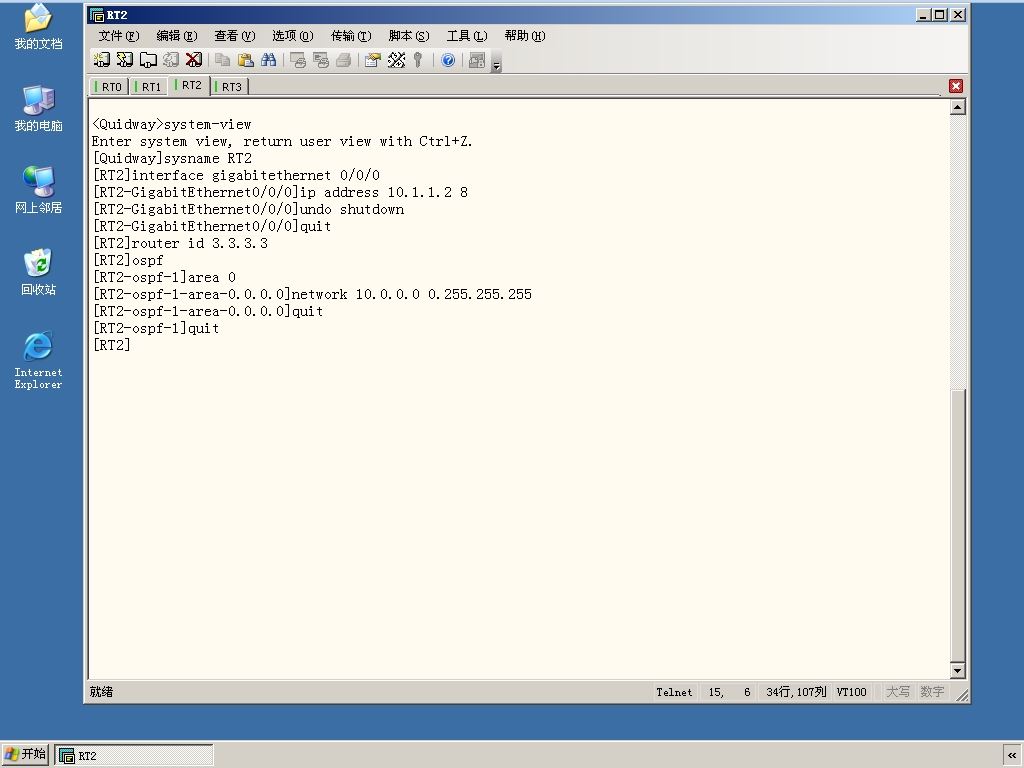Click the Connect toolbar icon
Viewport: 1024px width, 768px height.
101,60
